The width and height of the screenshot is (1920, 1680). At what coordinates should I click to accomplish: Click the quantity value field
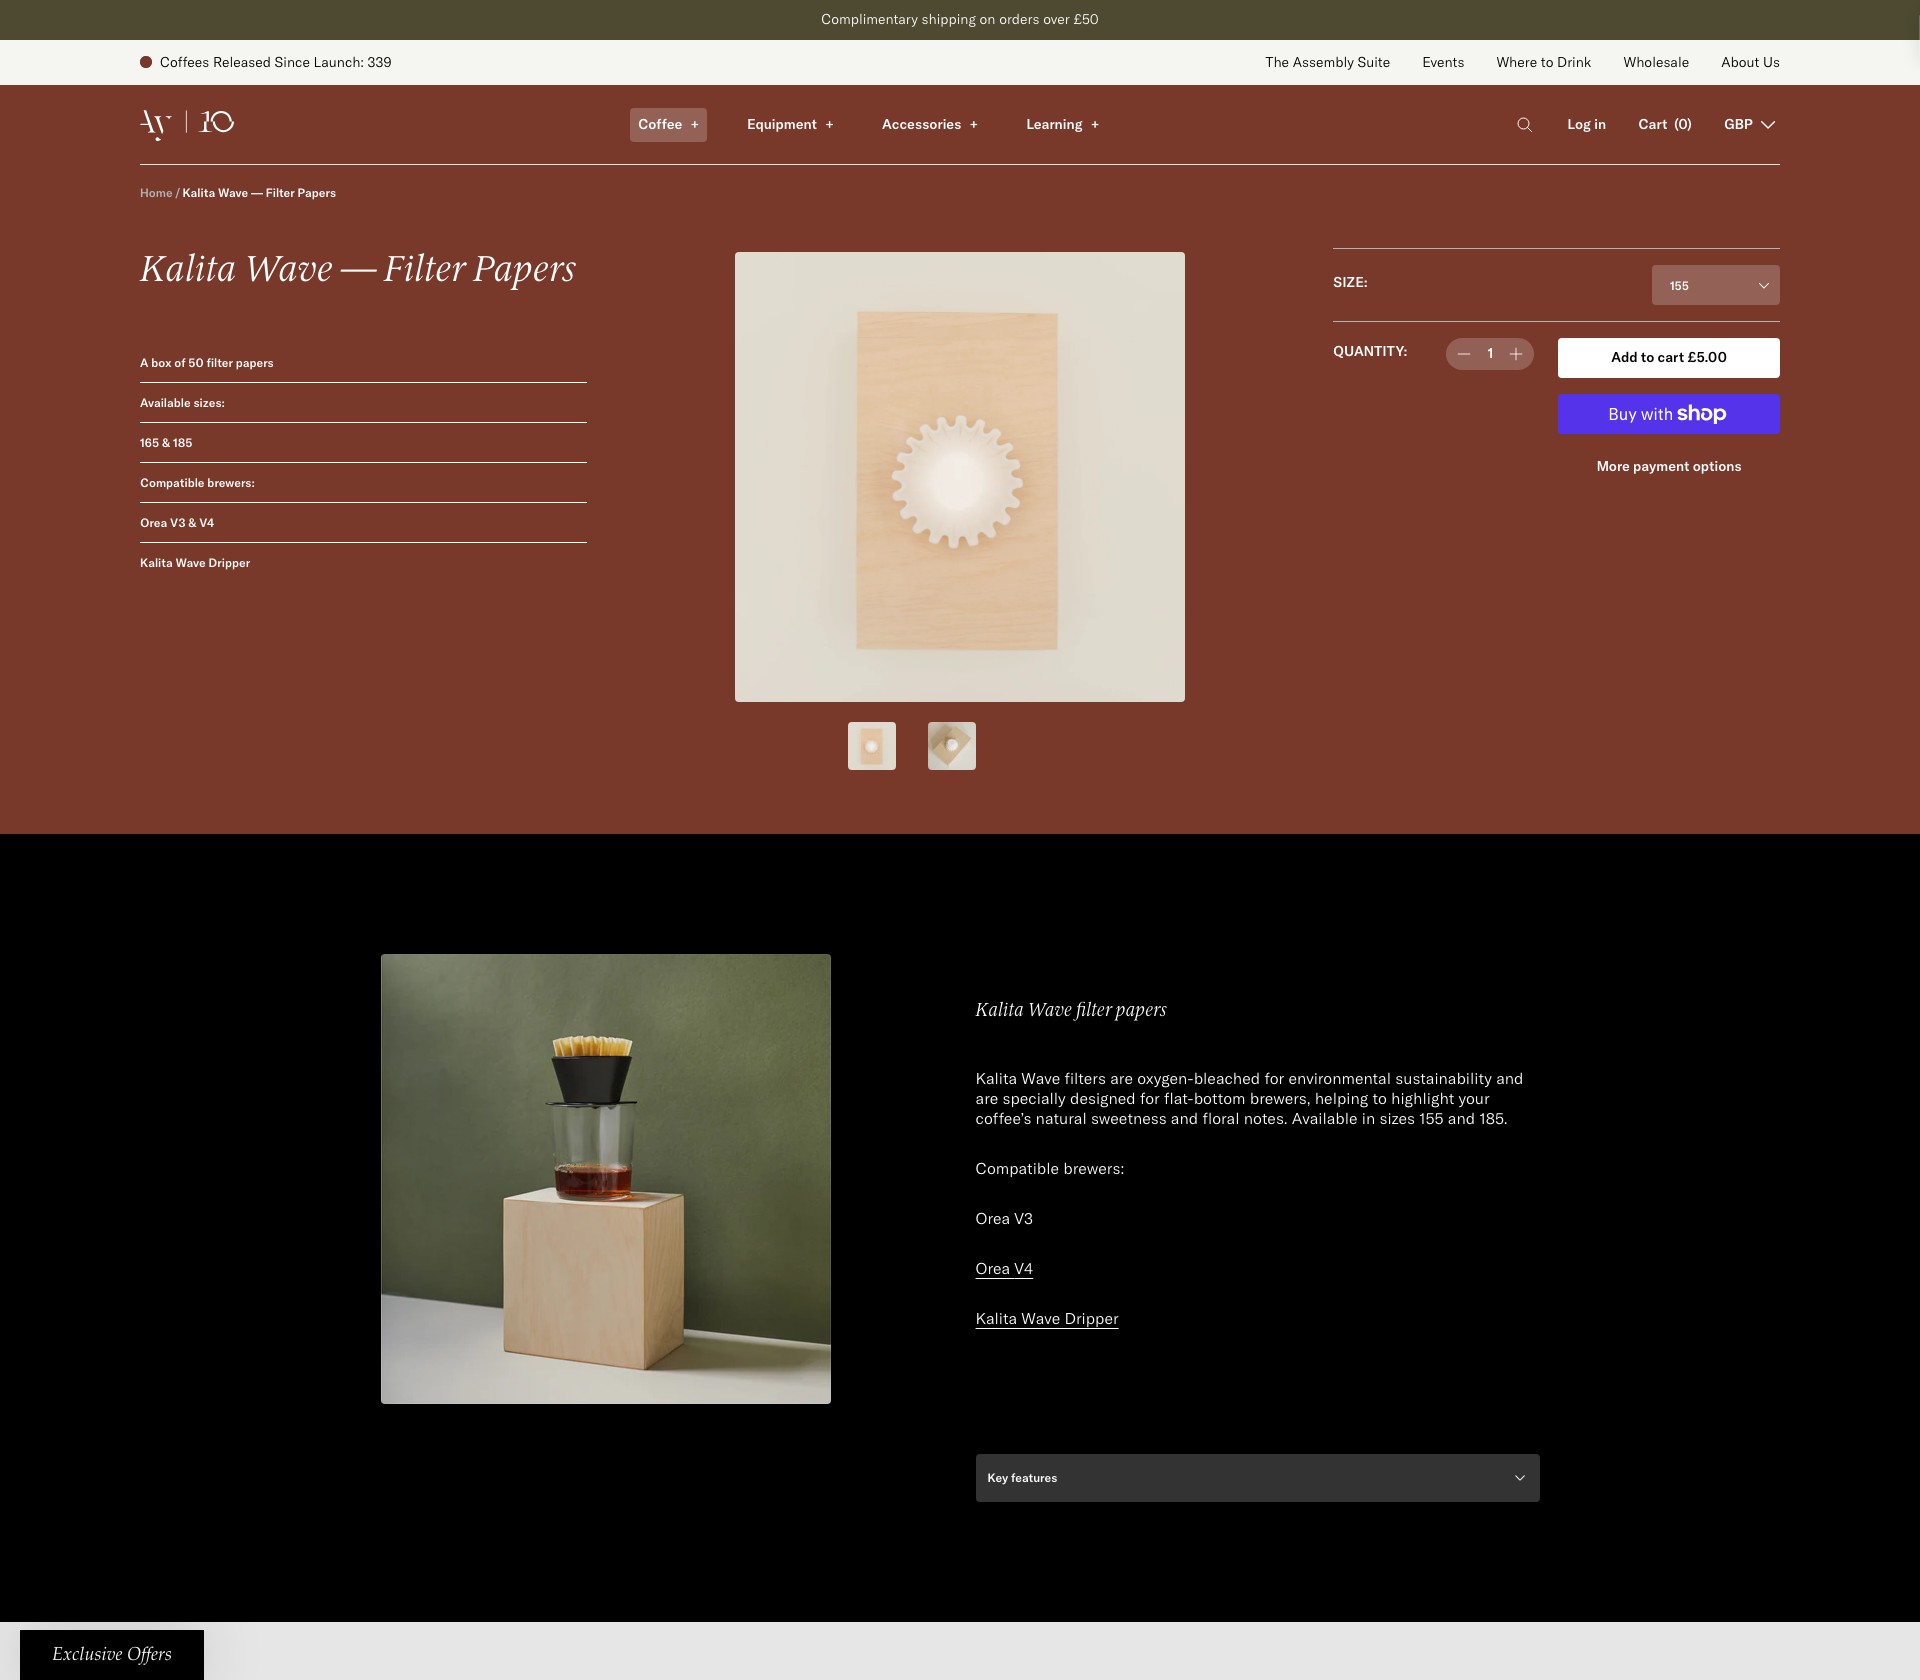tap(1490, 354)
